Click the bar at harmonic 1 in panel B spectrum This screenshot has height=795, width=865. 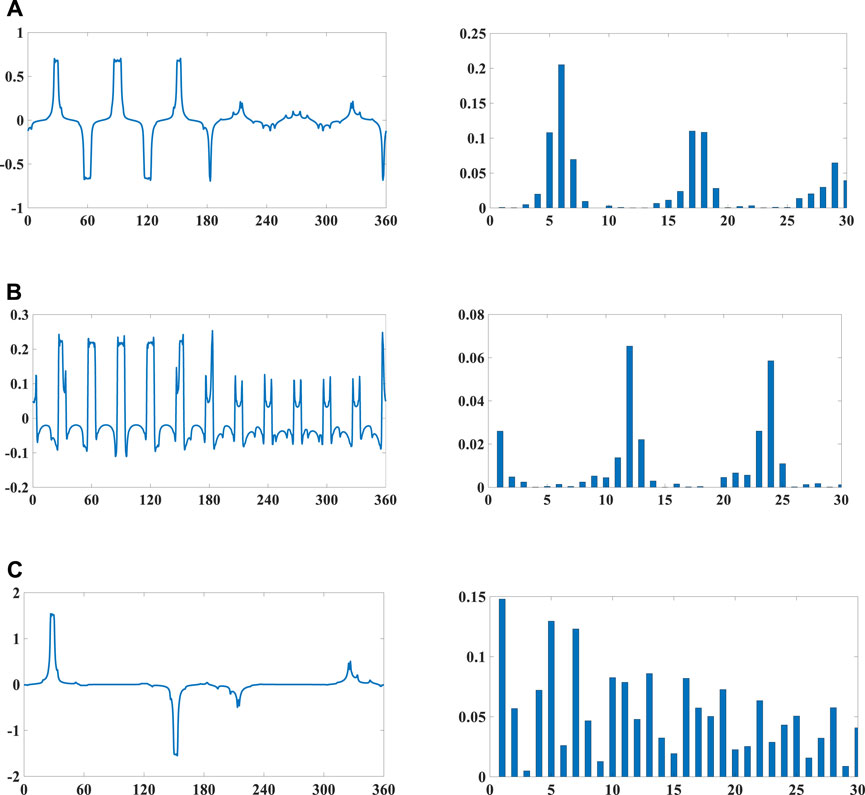[x=500, y=459]
